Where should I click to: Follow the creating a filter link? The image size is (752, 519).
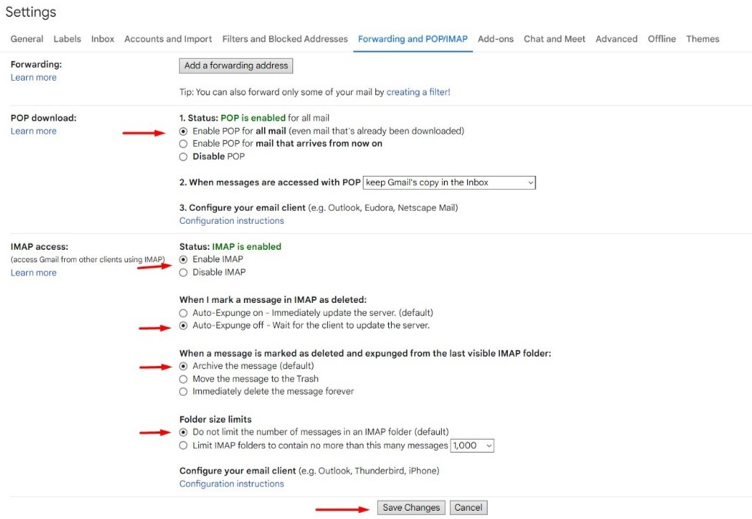click(418, 92)
